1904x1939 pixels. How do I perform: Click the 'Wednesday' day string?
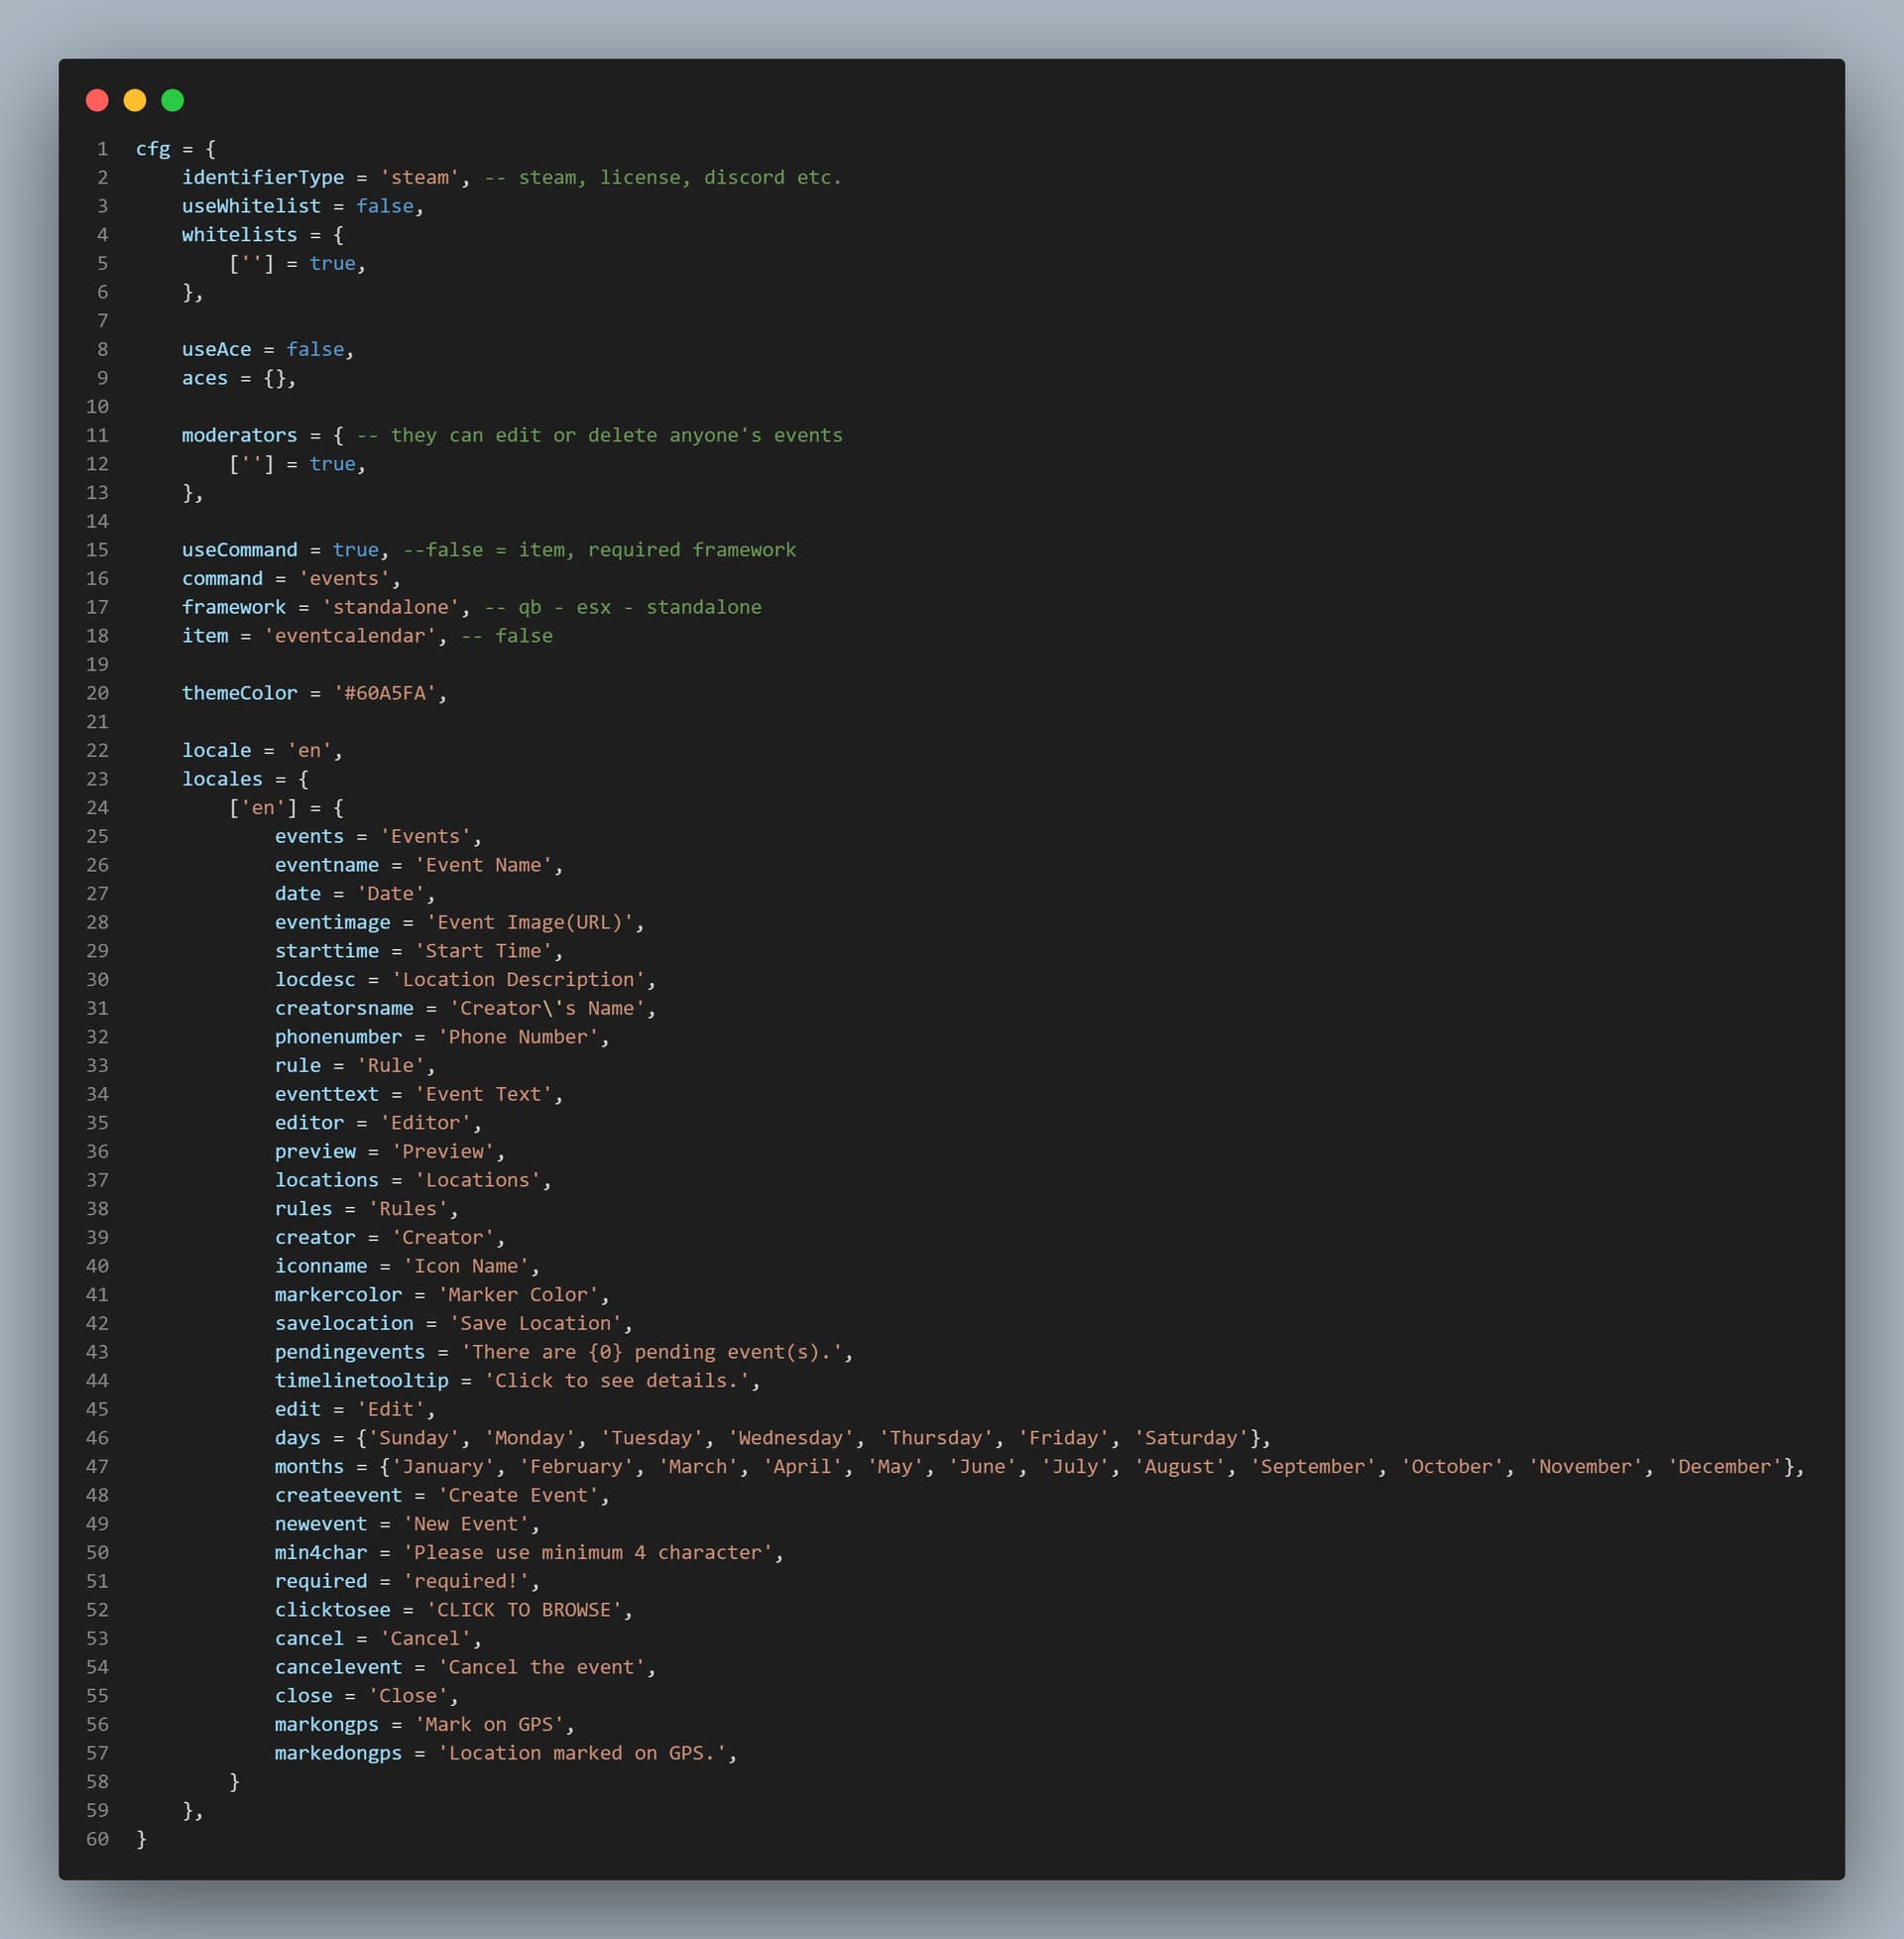pyautogui.click(x=791, y=1438)
